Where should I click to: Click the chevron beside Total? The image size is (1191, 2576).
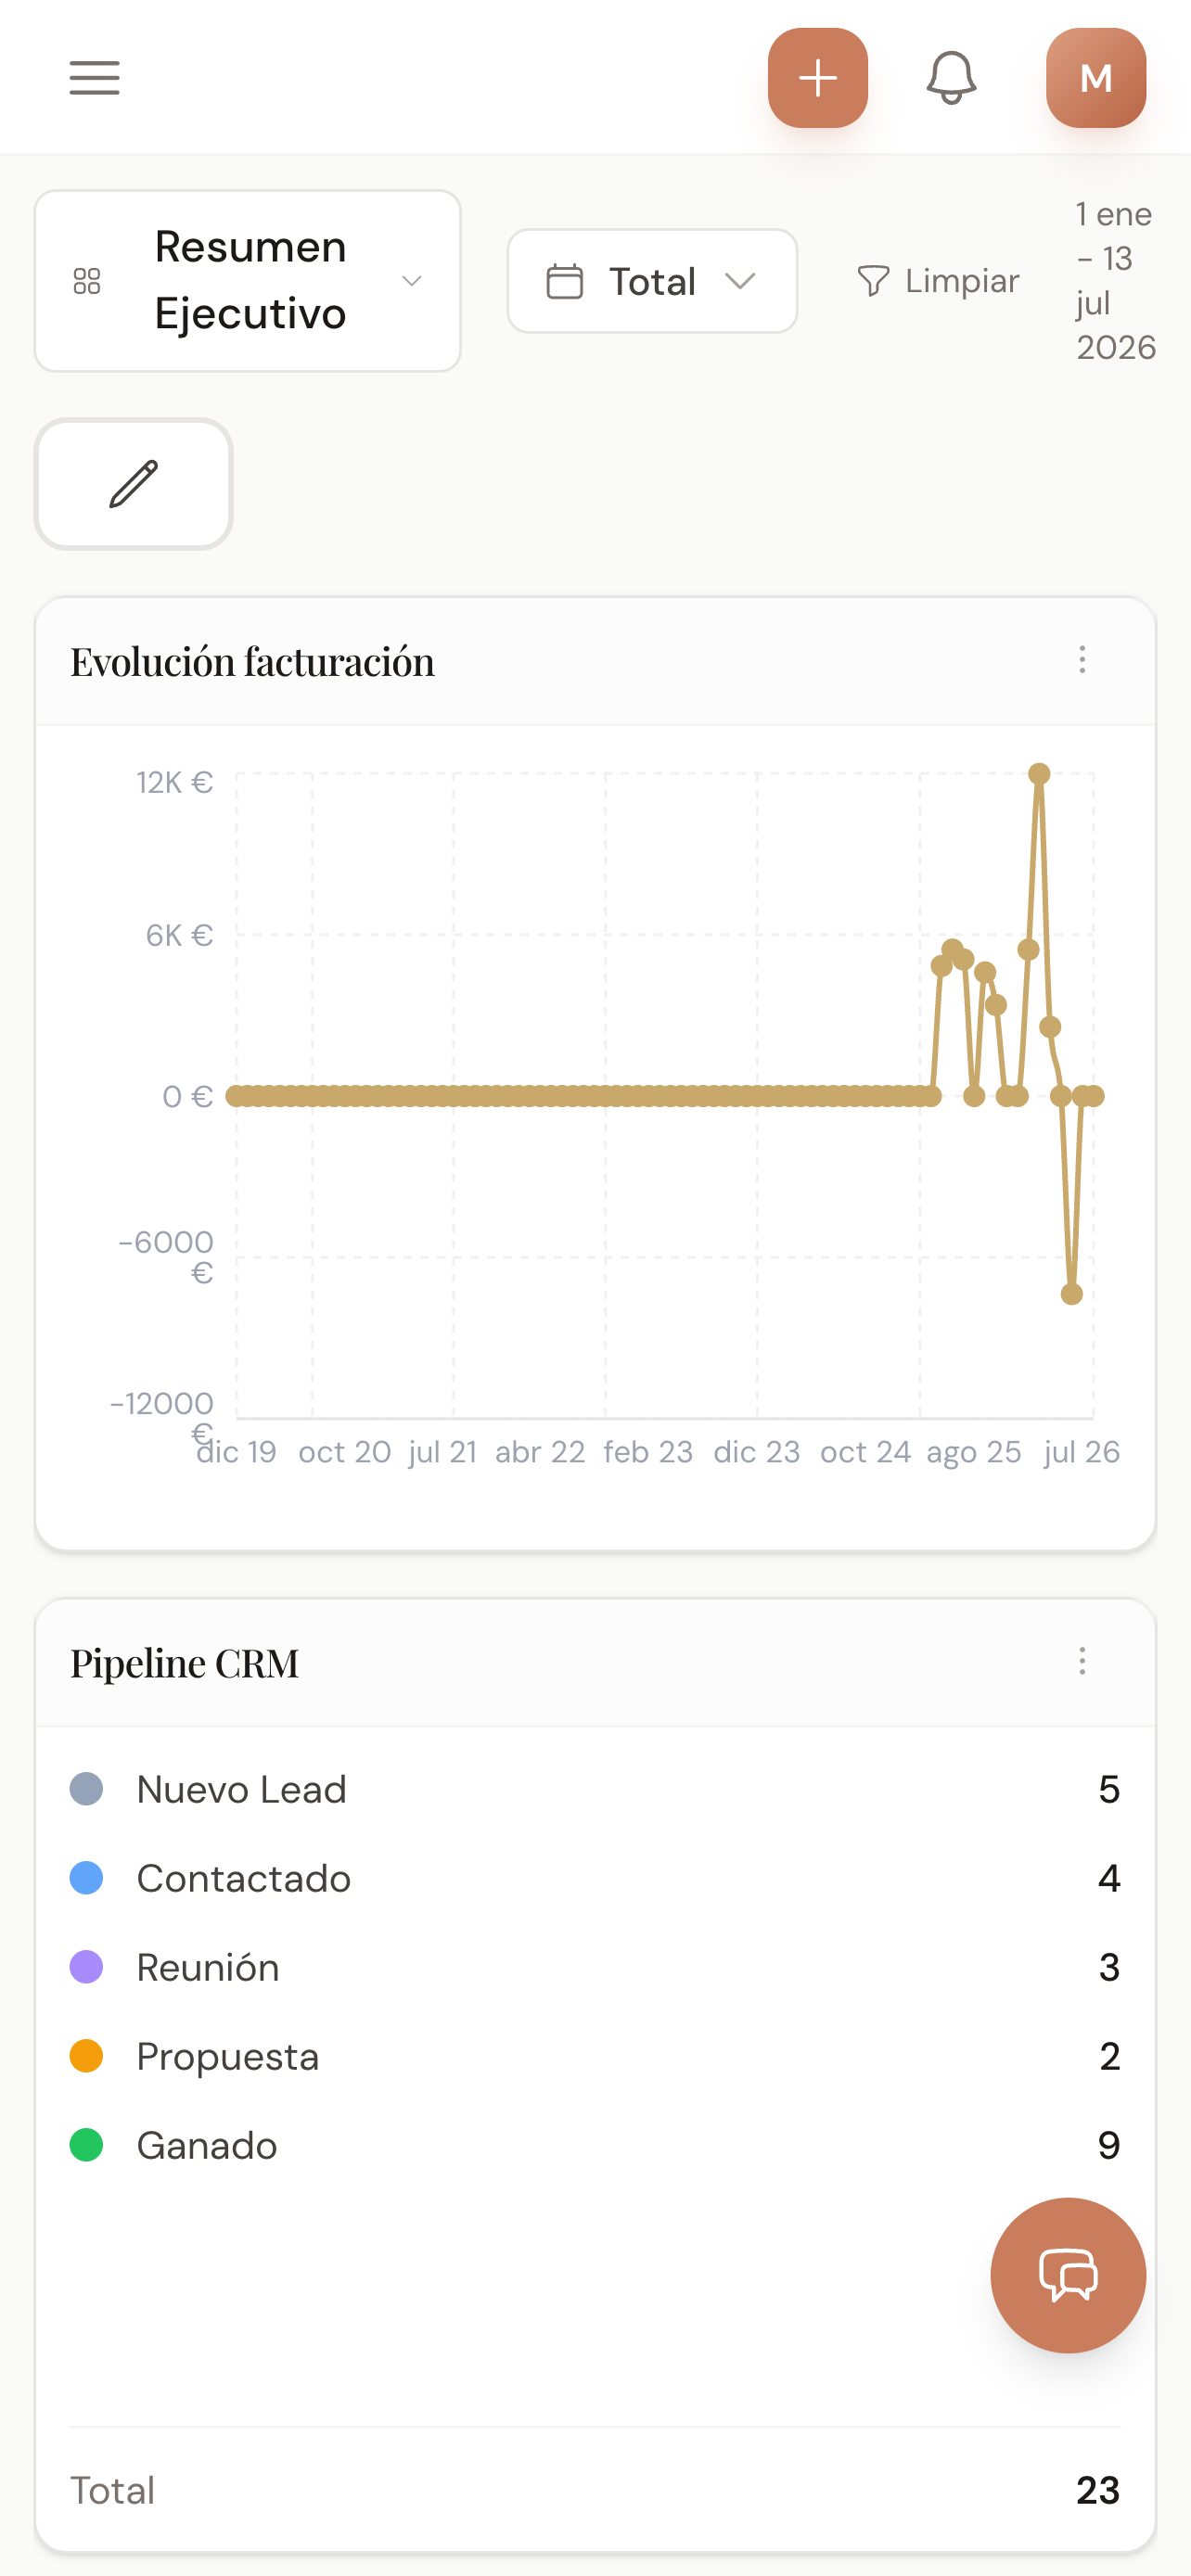pos(740,281)
